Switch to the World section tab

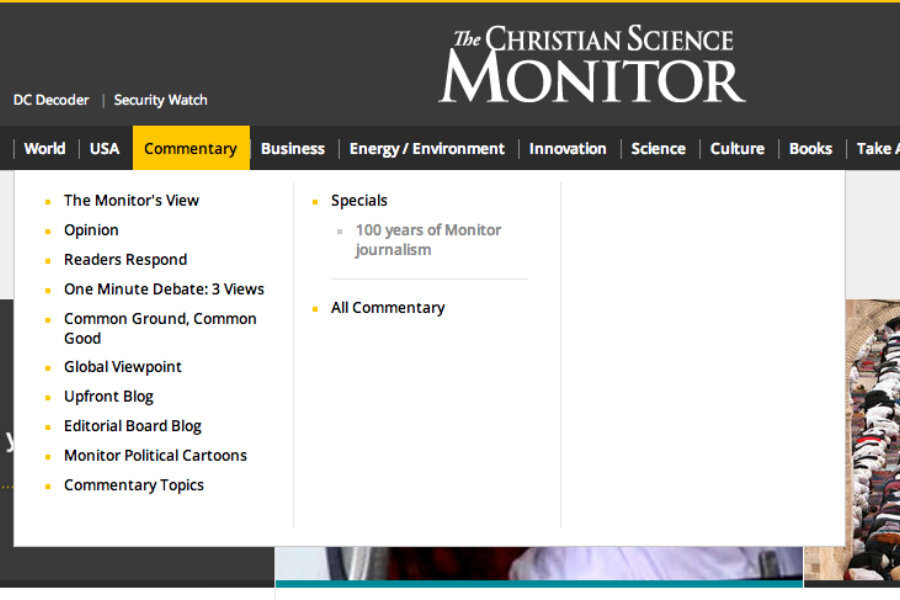44,148
